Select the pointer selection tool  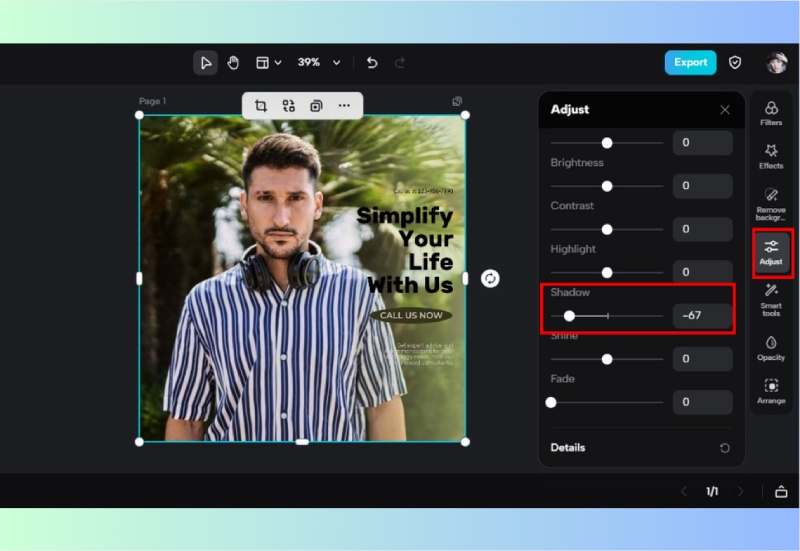pos(205,62)
